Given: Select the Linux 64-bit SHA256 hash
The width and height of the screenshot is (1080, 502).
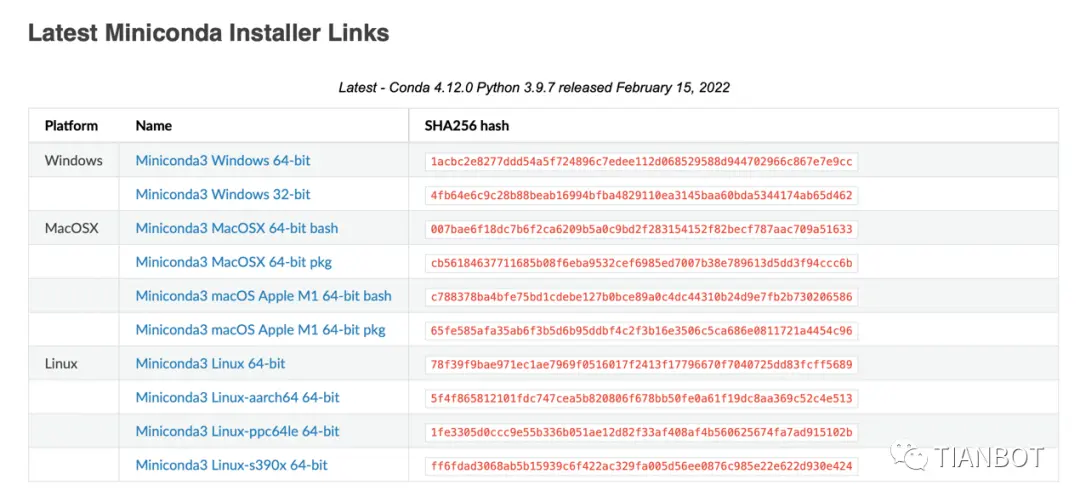Looking at the screenshot, I should (641, 364).
